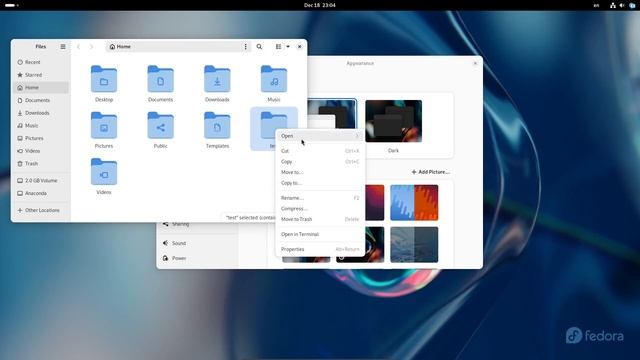640x360 pixels.
Task: Expand the view options dropdown arrow
Action: [288, 47]
